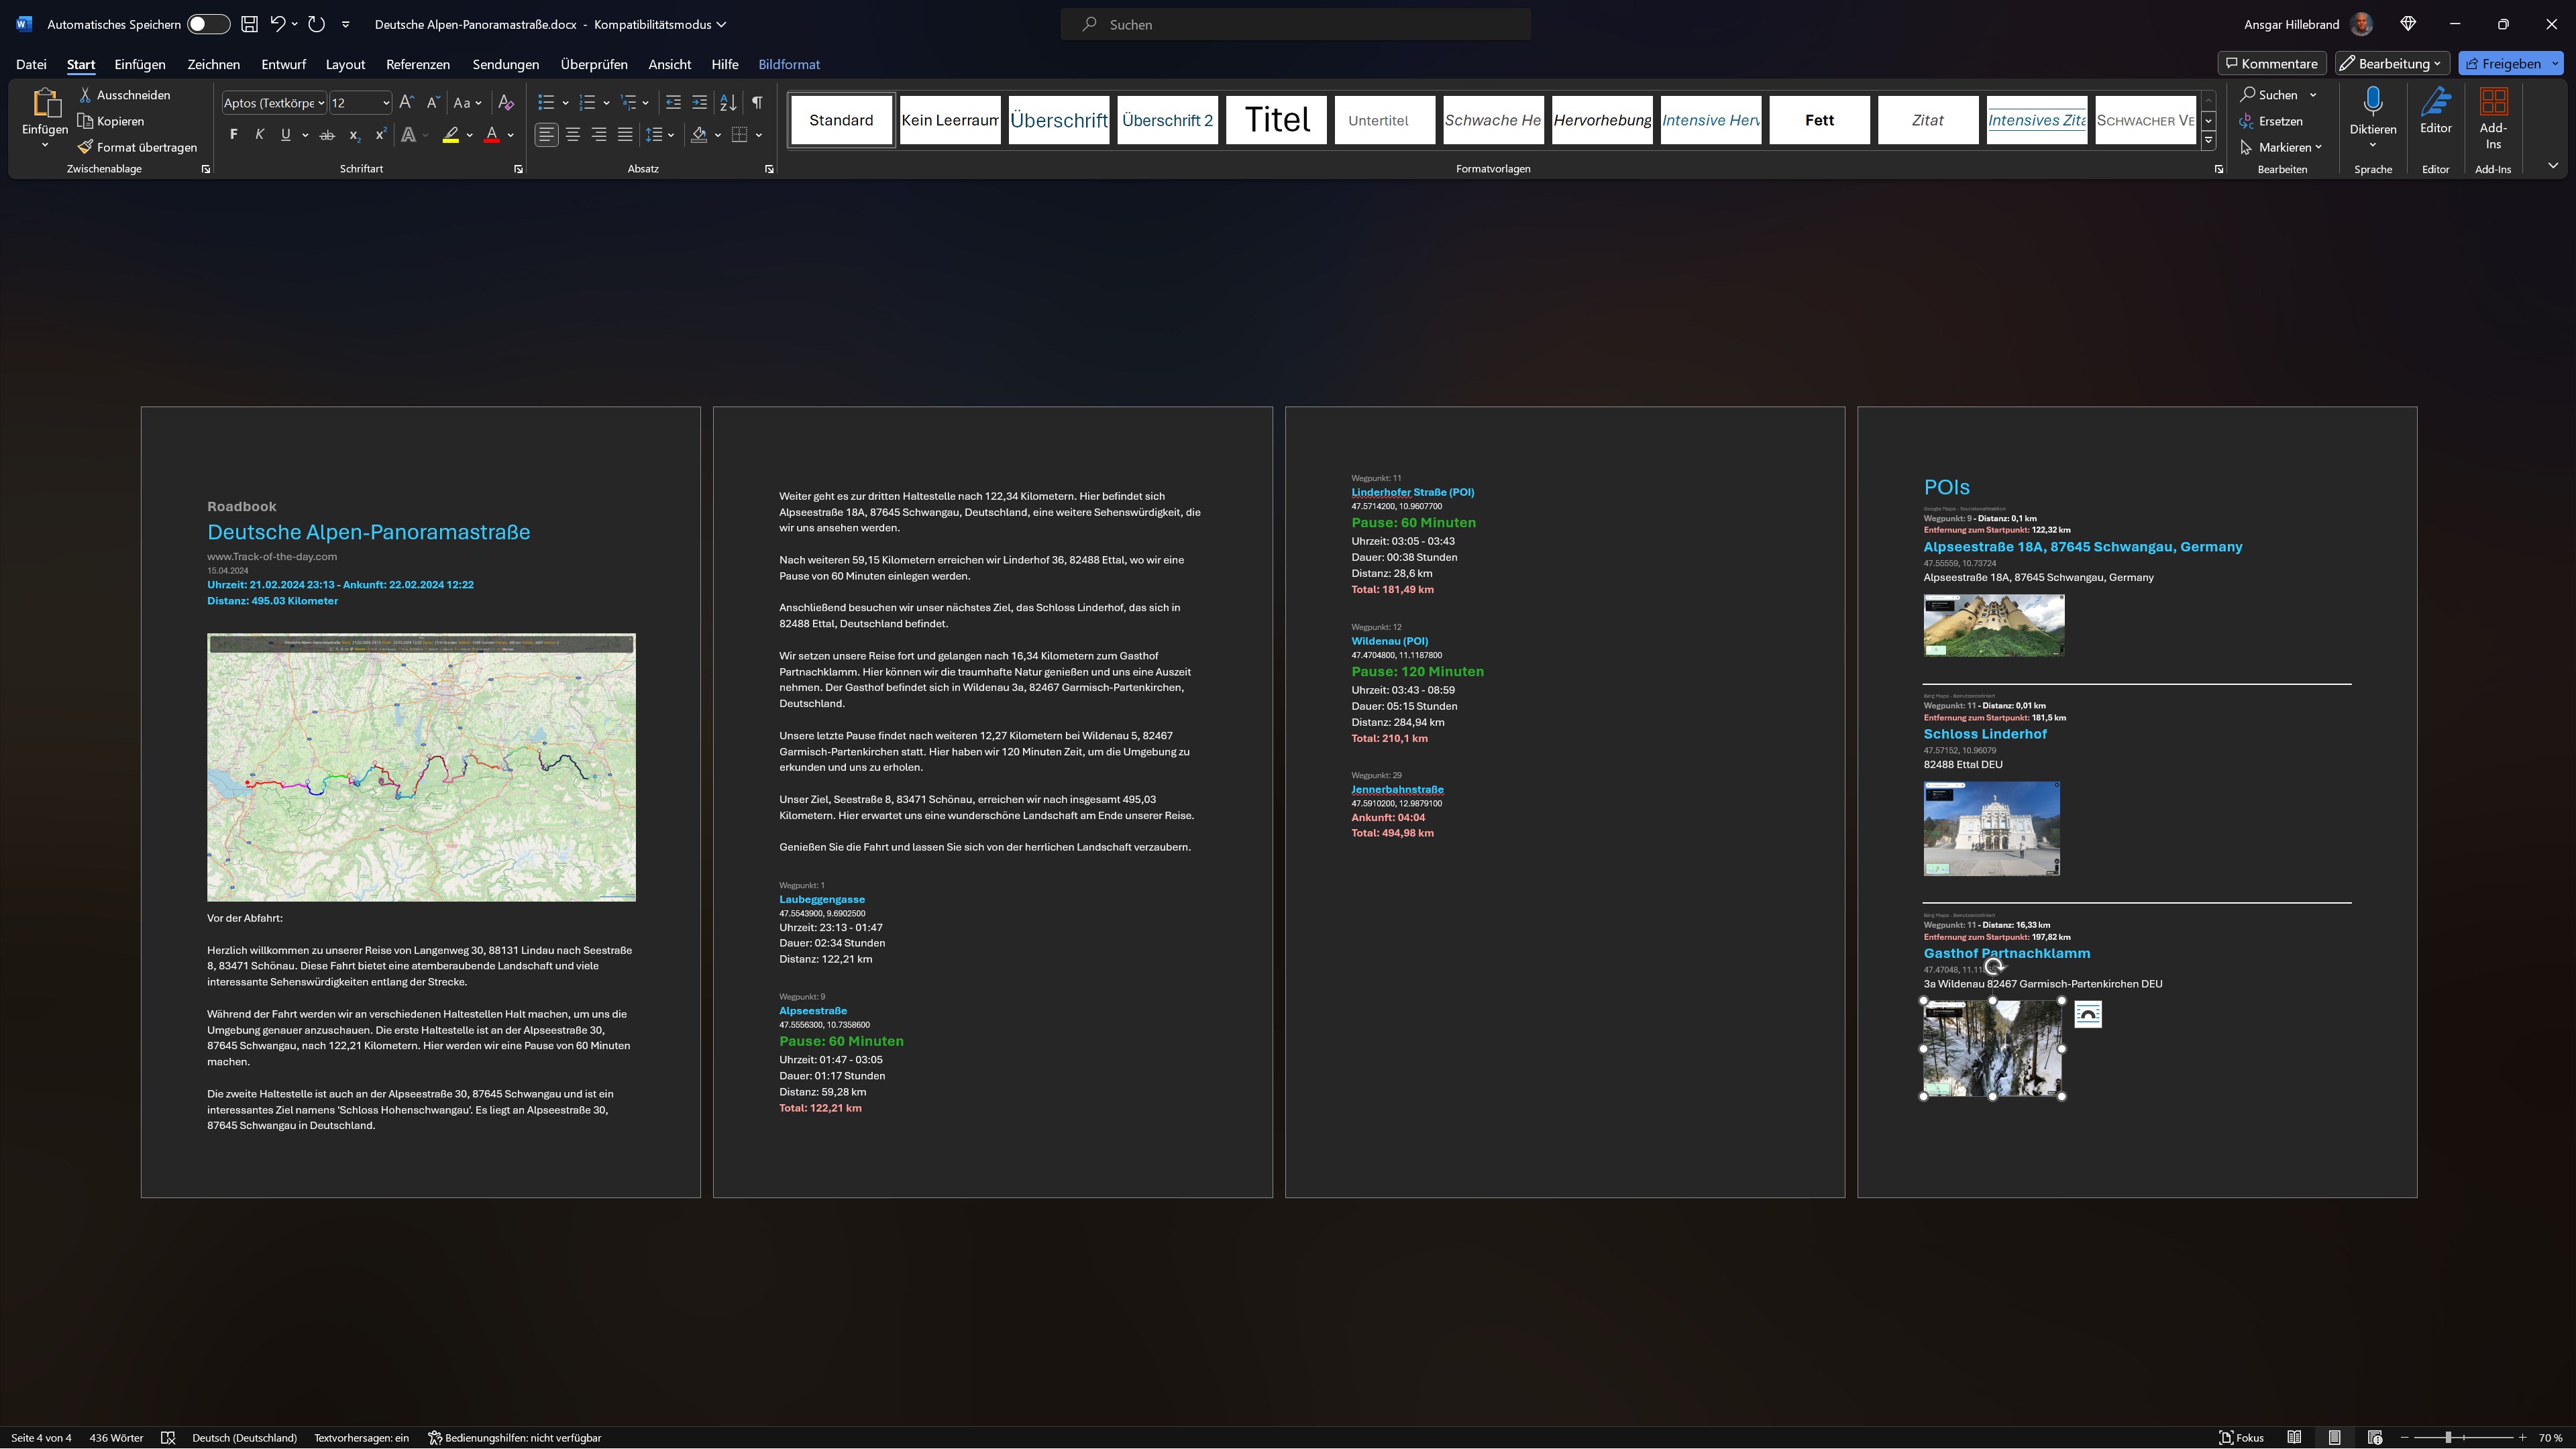Adjust the zoom slider in status bar
This screenshot has height=1449, width=2576.
pos(2448,1438)
